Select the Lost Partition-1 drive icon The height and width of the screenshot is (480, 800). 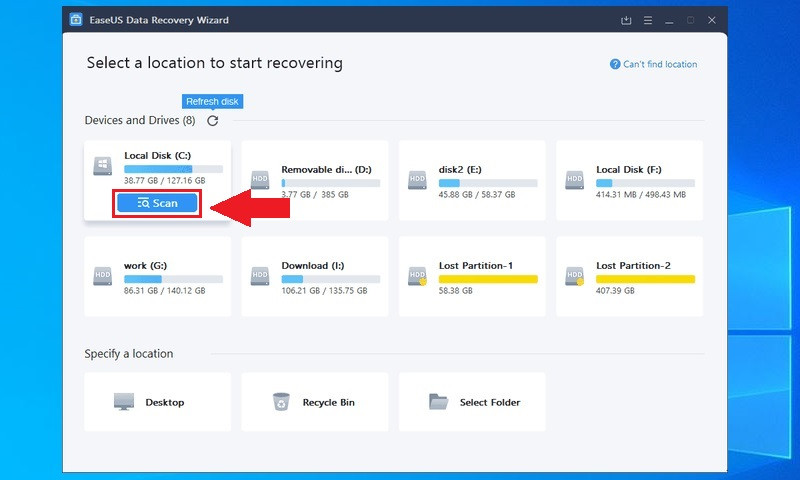coord(417,276)
